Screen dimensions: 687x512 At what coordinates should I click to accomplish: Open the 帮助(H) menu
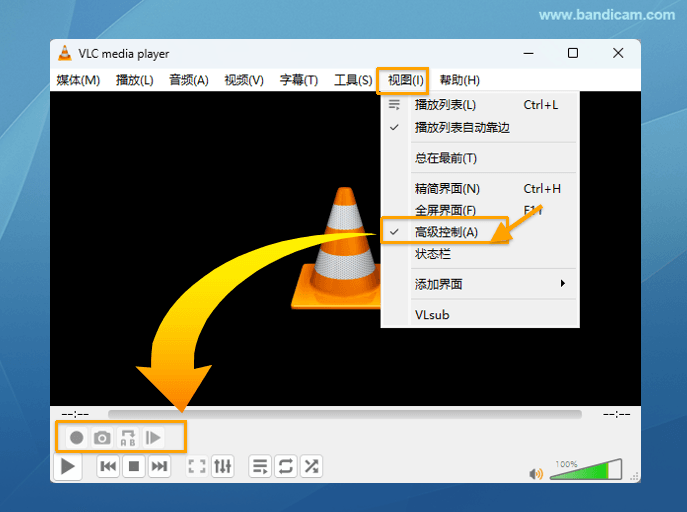point(460,80)
